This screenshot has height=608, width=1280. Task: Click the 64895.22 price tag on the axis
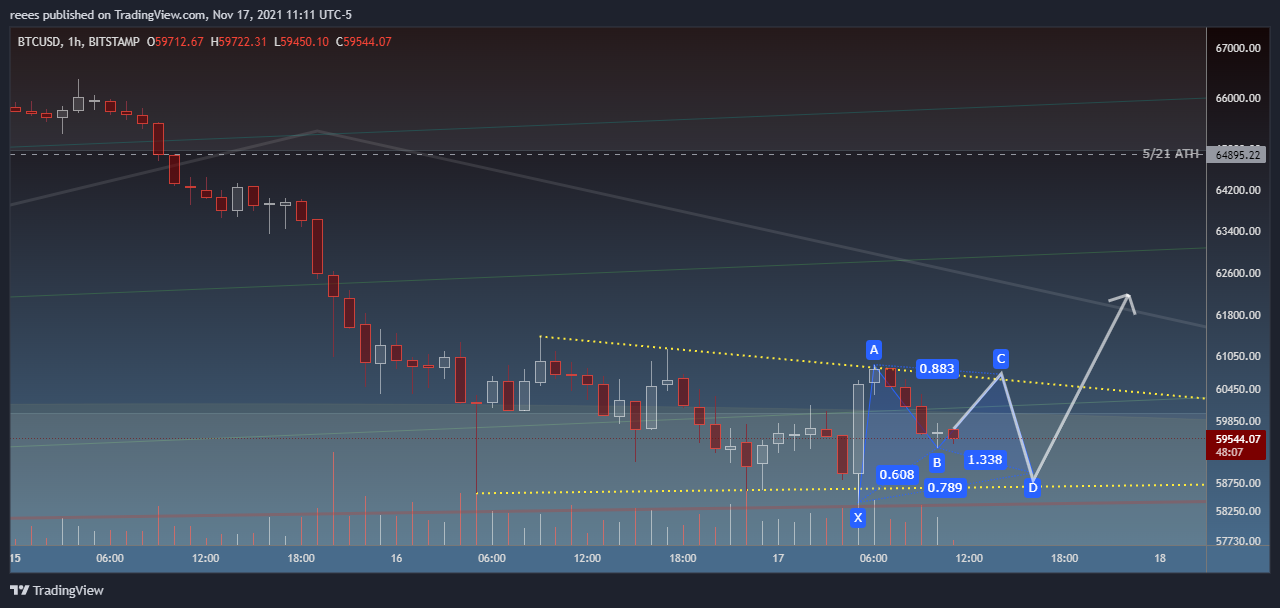click(1238, 154)
